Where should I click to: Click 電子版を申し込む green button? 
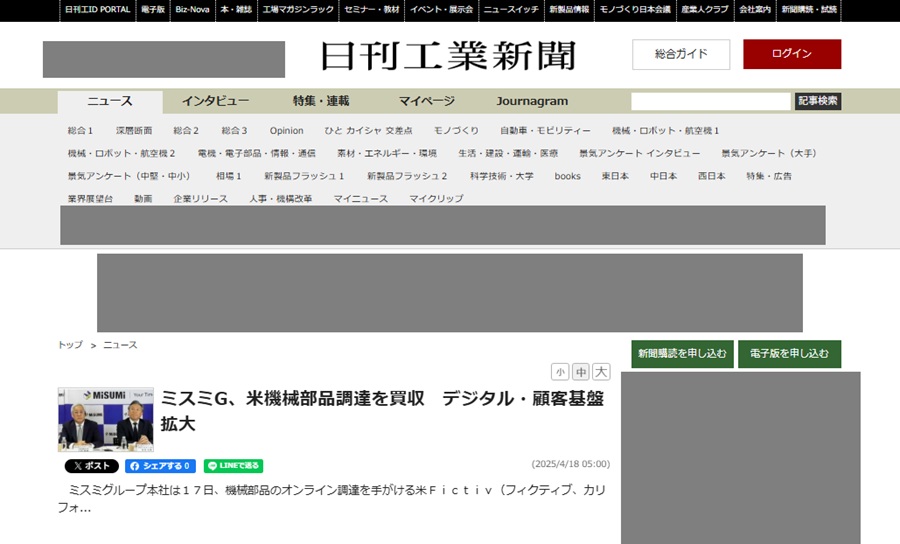(790, 354)
